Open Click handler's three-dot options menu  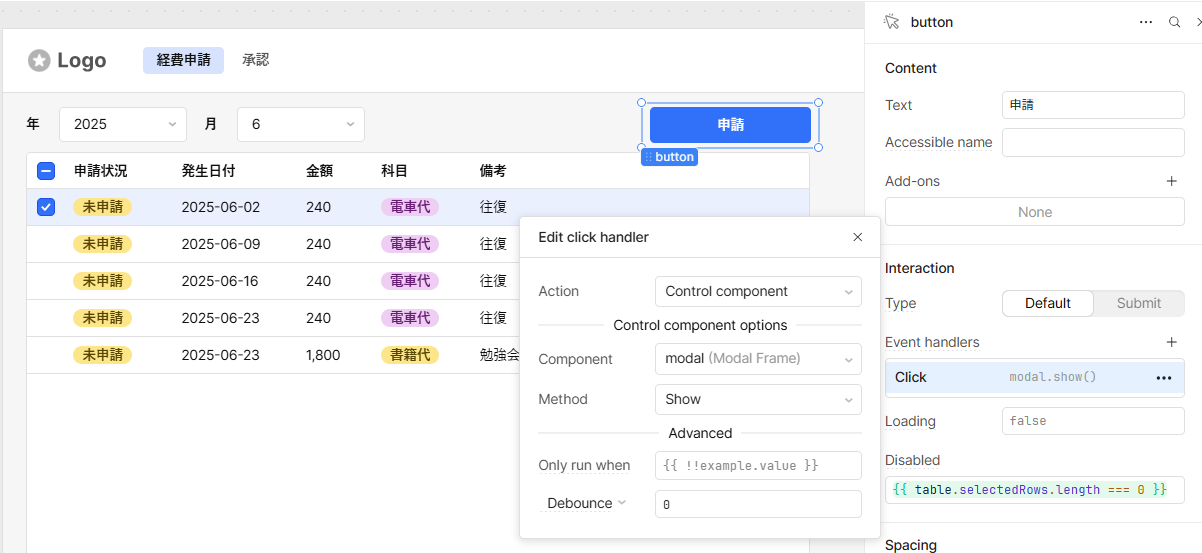coord(1164,378)
